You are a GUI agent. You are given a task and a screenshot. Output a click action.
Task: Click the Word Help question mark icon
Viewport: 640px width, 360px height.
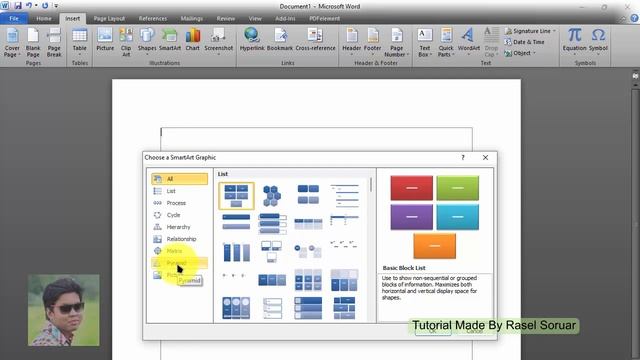[x=634, y=18]
